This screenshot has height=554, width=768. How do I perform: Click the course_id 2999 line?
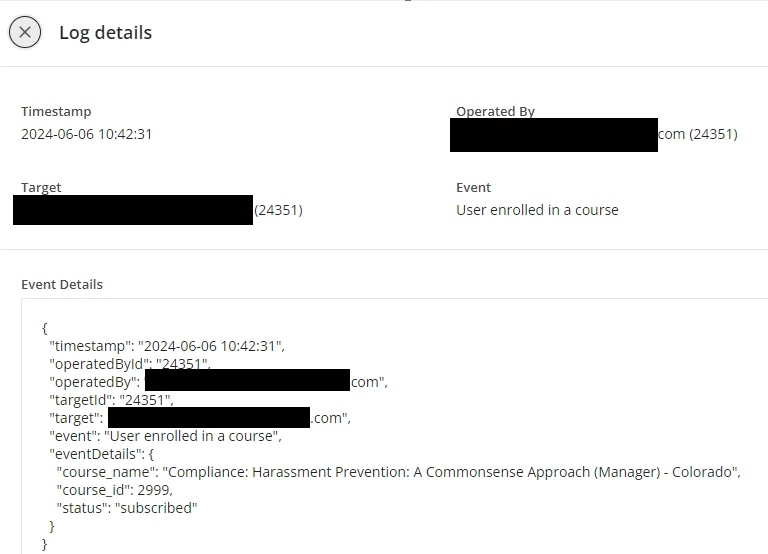click(114, 490)
